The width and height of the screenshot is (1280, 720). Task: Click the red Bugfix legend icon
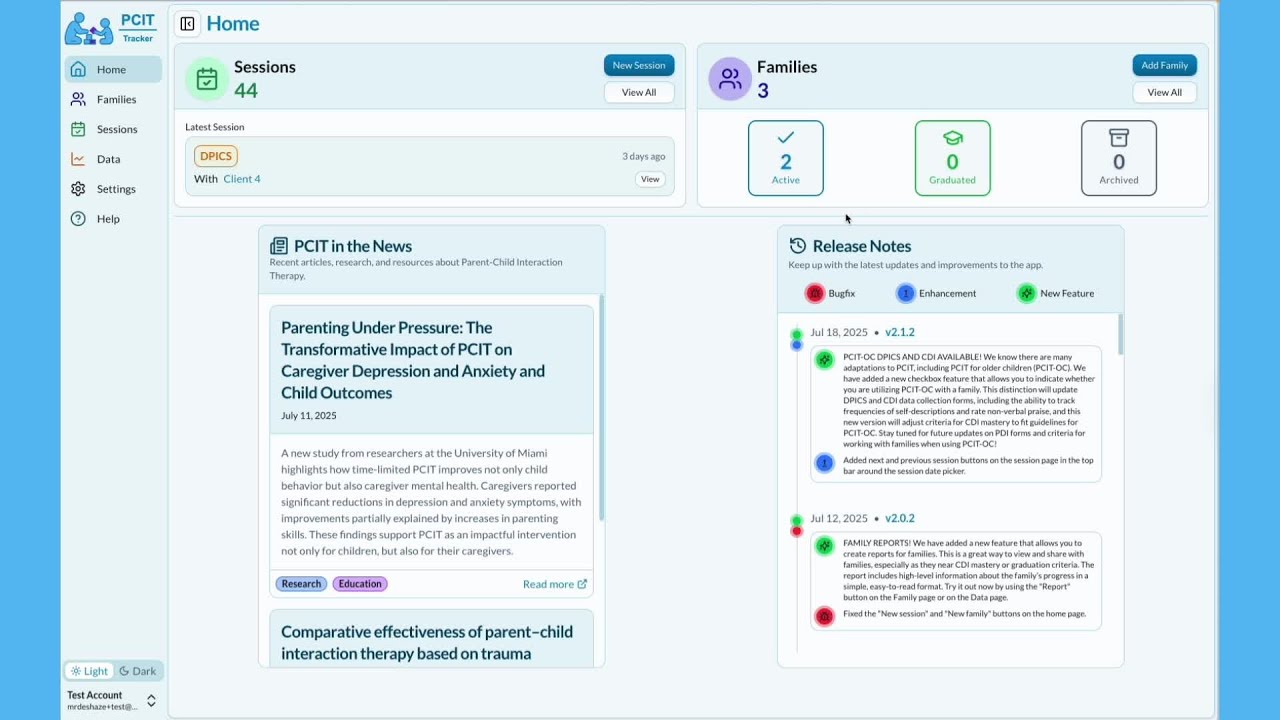pyautogui.click(x=815, y=293)
